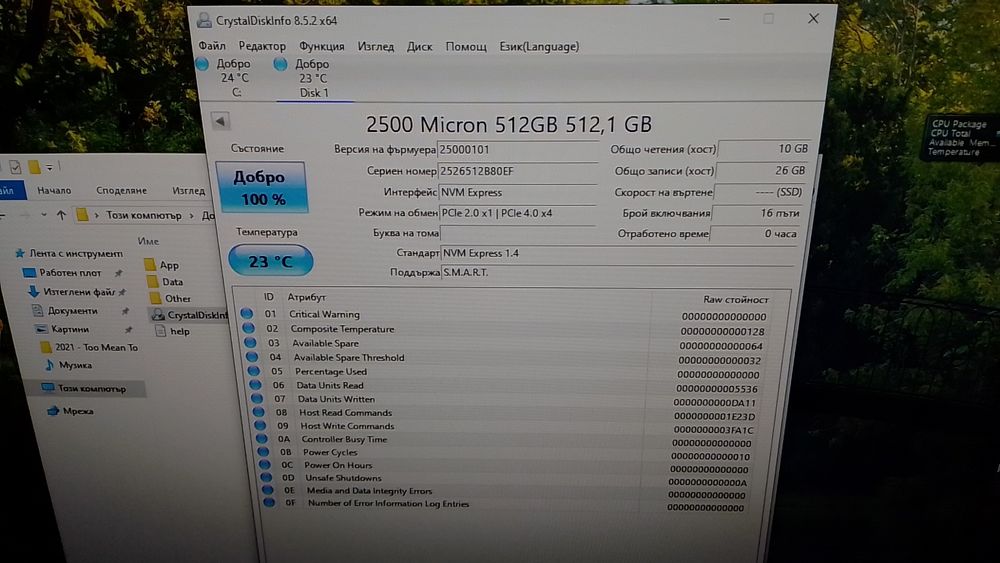Click the power on hours value 0 часа
The image size is (1000, 563).
coord(755,233)
